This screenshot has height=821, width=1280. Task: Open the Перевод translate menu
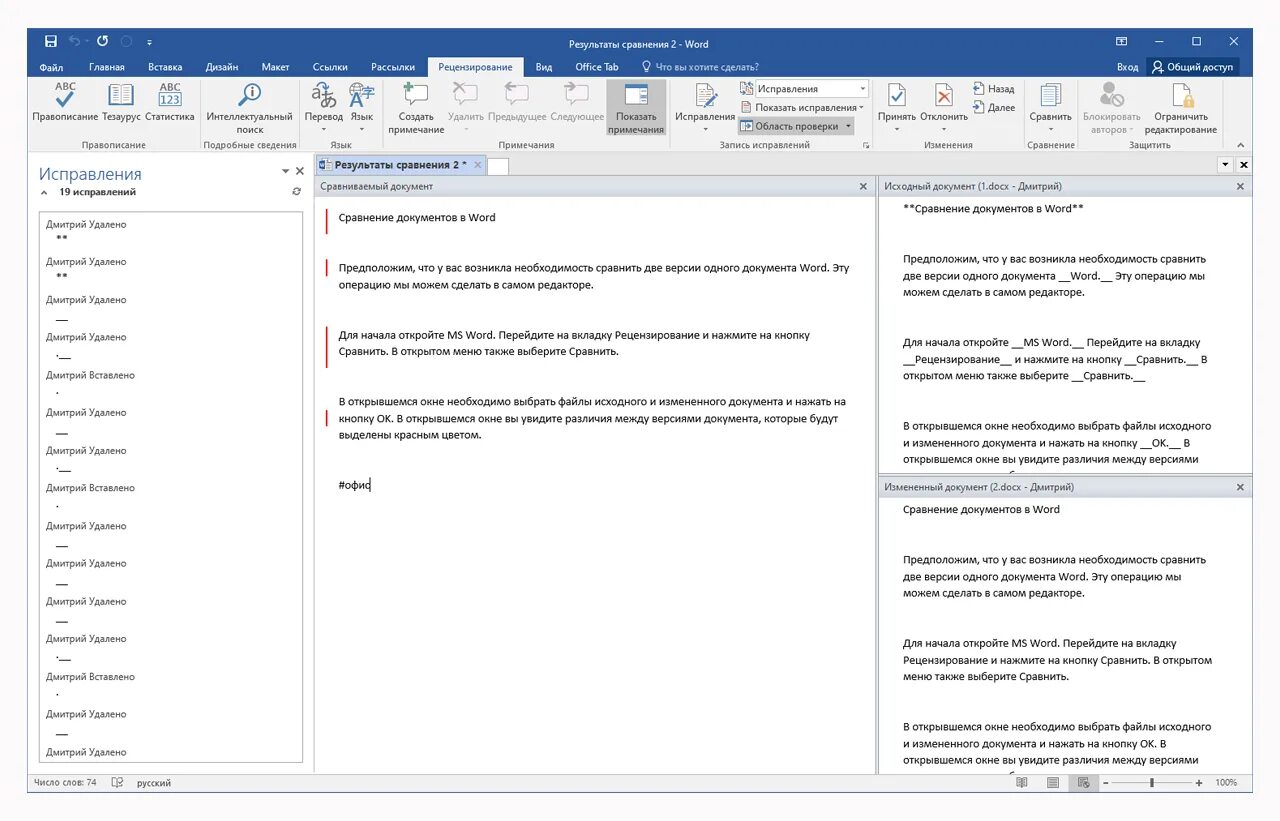point(323,108)
